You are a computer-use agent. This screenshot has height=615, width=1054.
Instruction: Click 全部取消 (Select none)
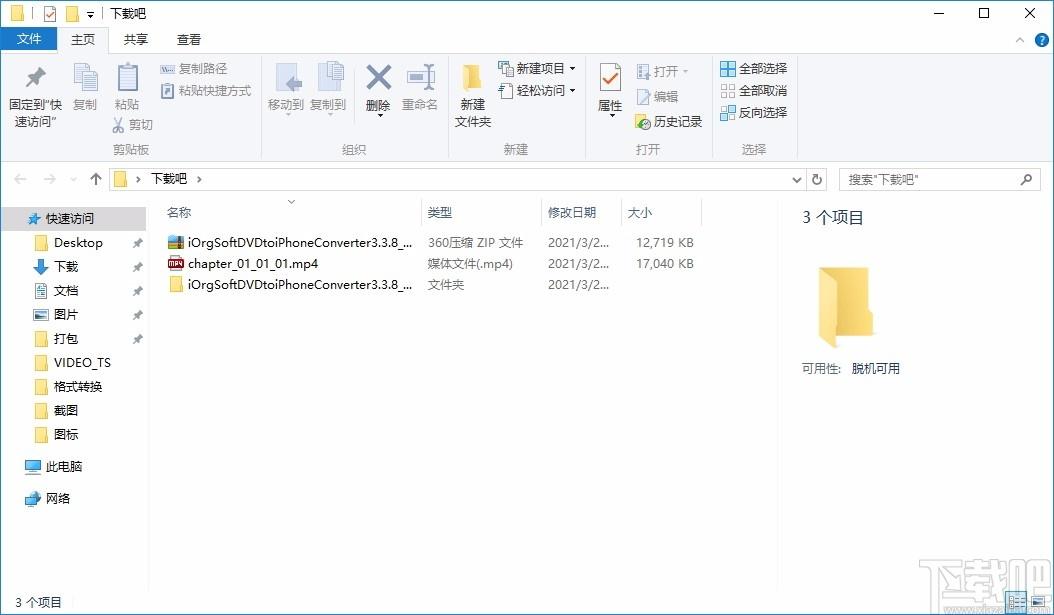pos(754,91)
